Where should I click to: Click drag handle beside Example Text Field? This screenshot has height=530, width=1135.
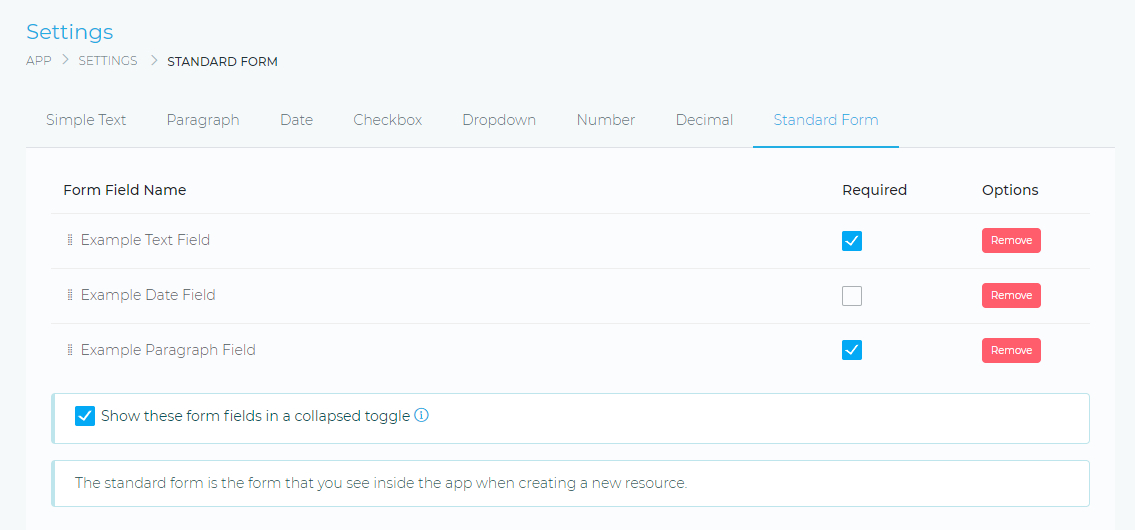(x=70, y=240)
